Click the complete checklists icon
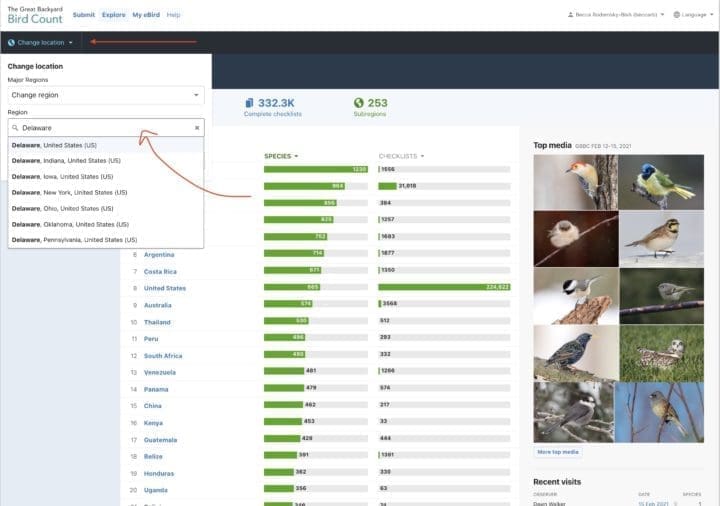Image resolution: width=720 pixels, height=506 pixels. tap(249, 103)
